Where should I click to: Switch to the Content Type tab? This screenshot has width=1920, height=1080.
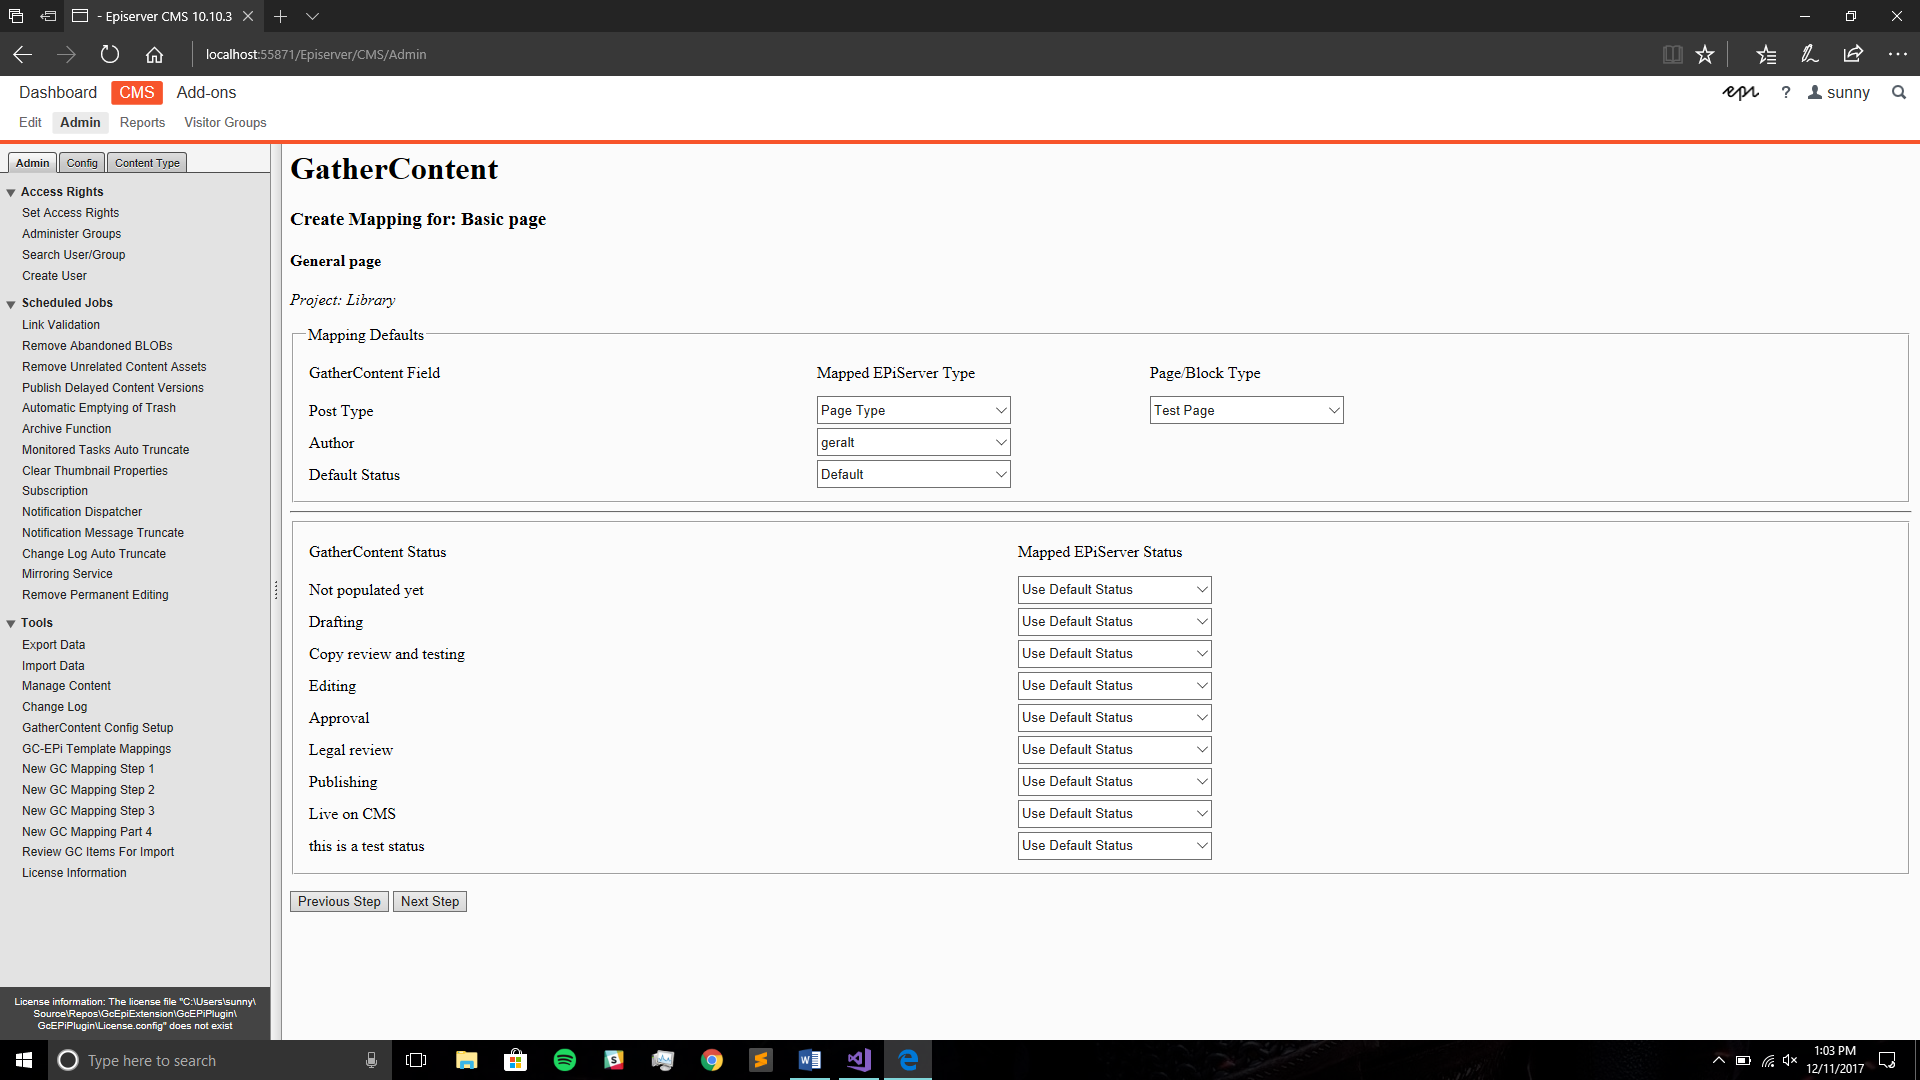coord(147,163)
